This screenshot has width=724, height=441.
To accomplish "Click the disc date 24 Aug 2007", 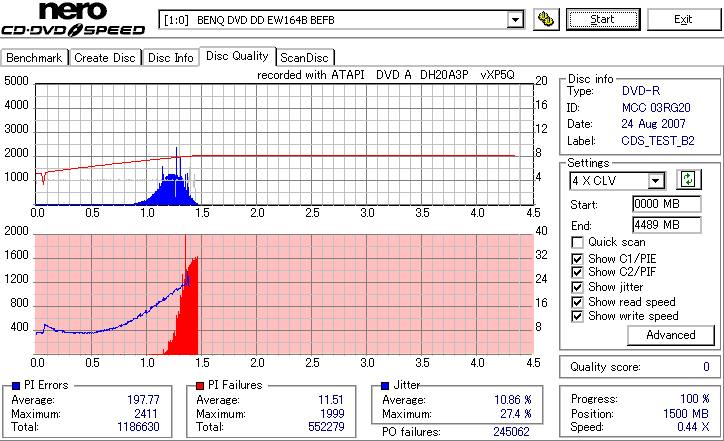I will coord(653,124).
